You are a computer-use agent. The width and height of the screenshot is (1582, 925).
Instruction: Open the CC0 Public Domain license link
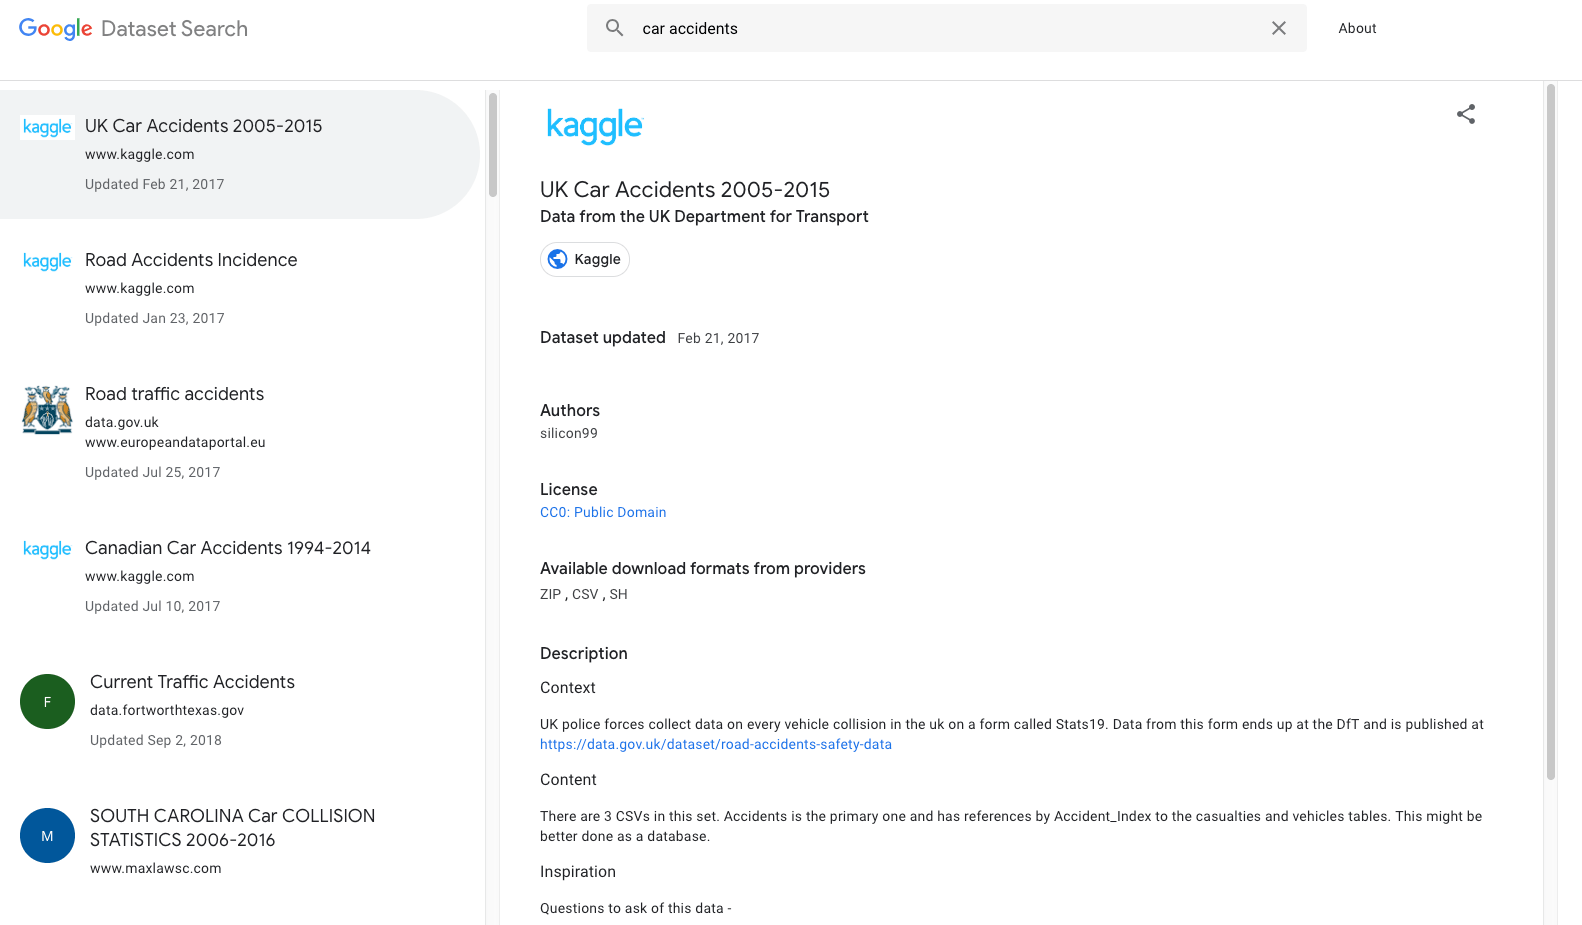tap(602, 511)
